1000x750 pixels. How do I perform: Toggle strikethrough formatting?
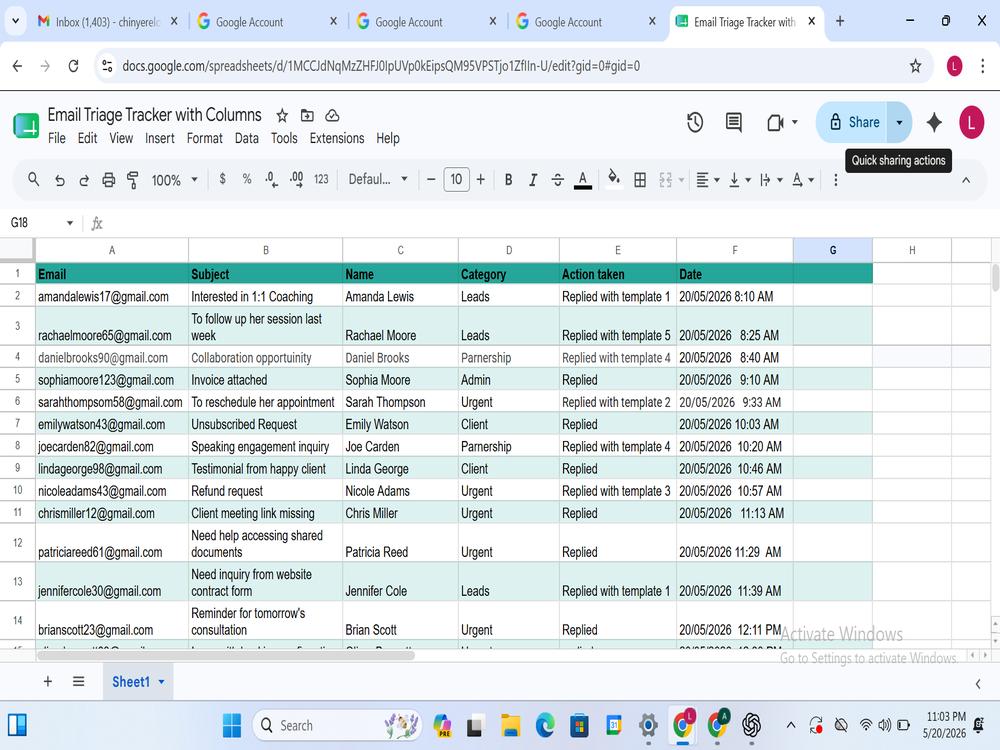pos(557,180)
